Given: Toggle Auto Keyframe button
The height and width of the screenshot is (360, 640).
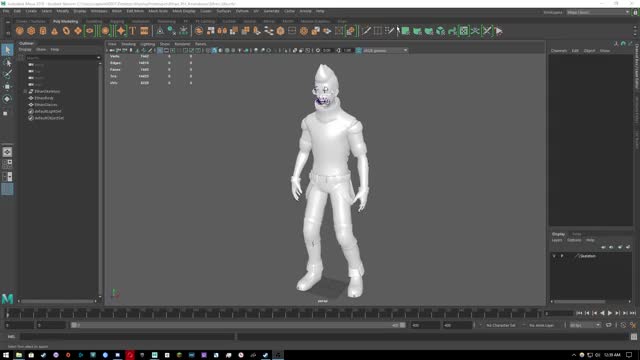Looking at the screenshot, I should 623,325.
